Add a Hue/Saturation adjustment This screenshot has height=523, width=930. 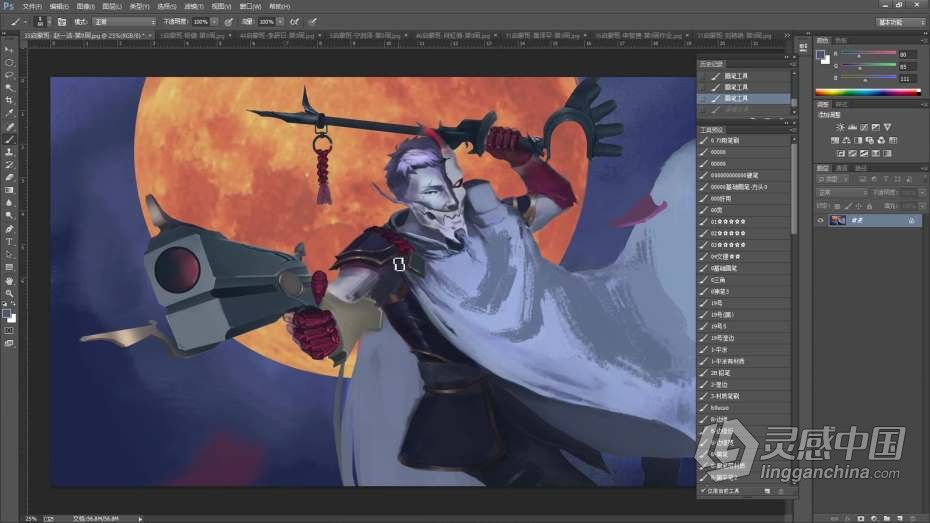[835, 141]
